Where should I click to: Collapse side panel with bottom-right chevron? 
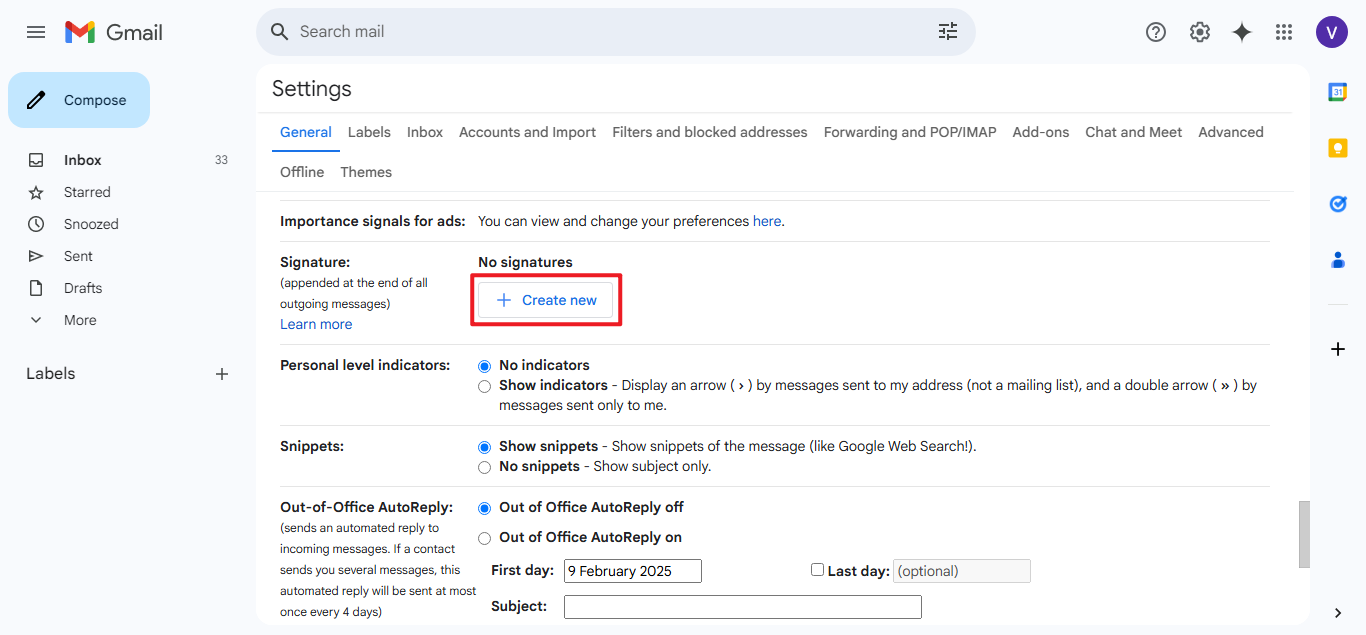[x=1338, y=613]
